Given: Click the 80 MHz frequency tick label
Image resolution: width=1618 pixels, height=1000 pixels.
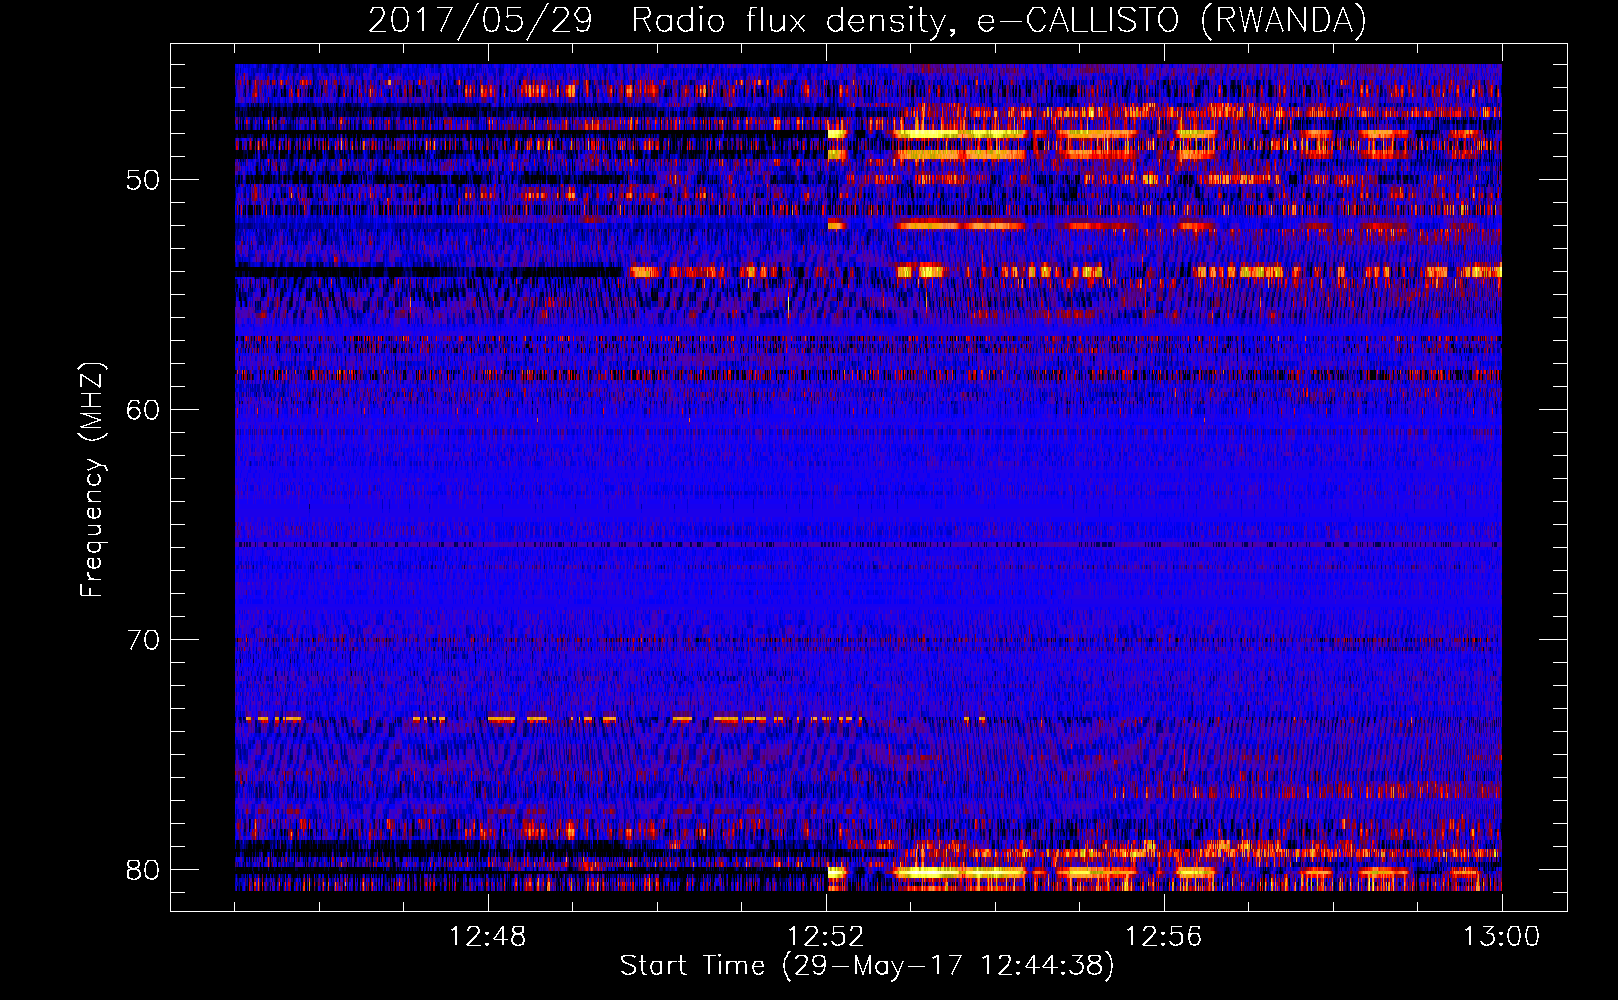Looking at the screenshot, I should pyautogui.click(x=143, y=870).
